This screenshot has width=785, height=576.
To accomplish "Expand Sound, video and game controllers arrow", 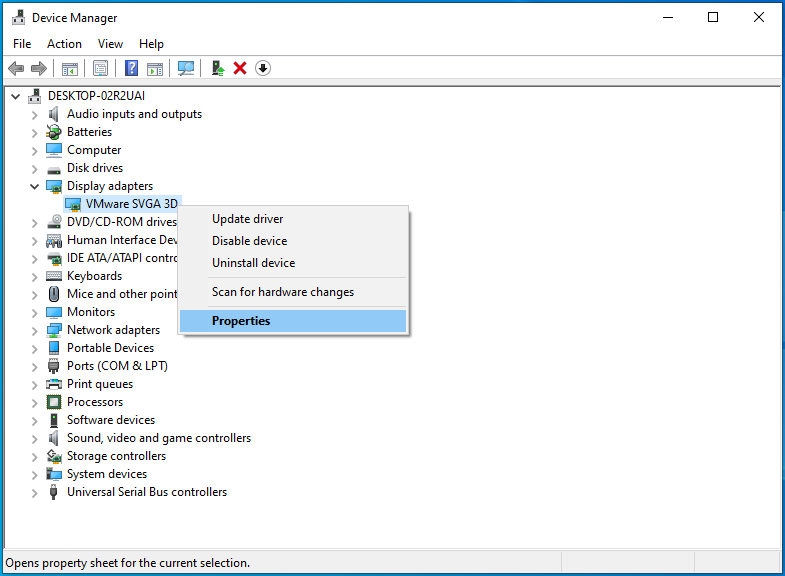I will [34, 439].
